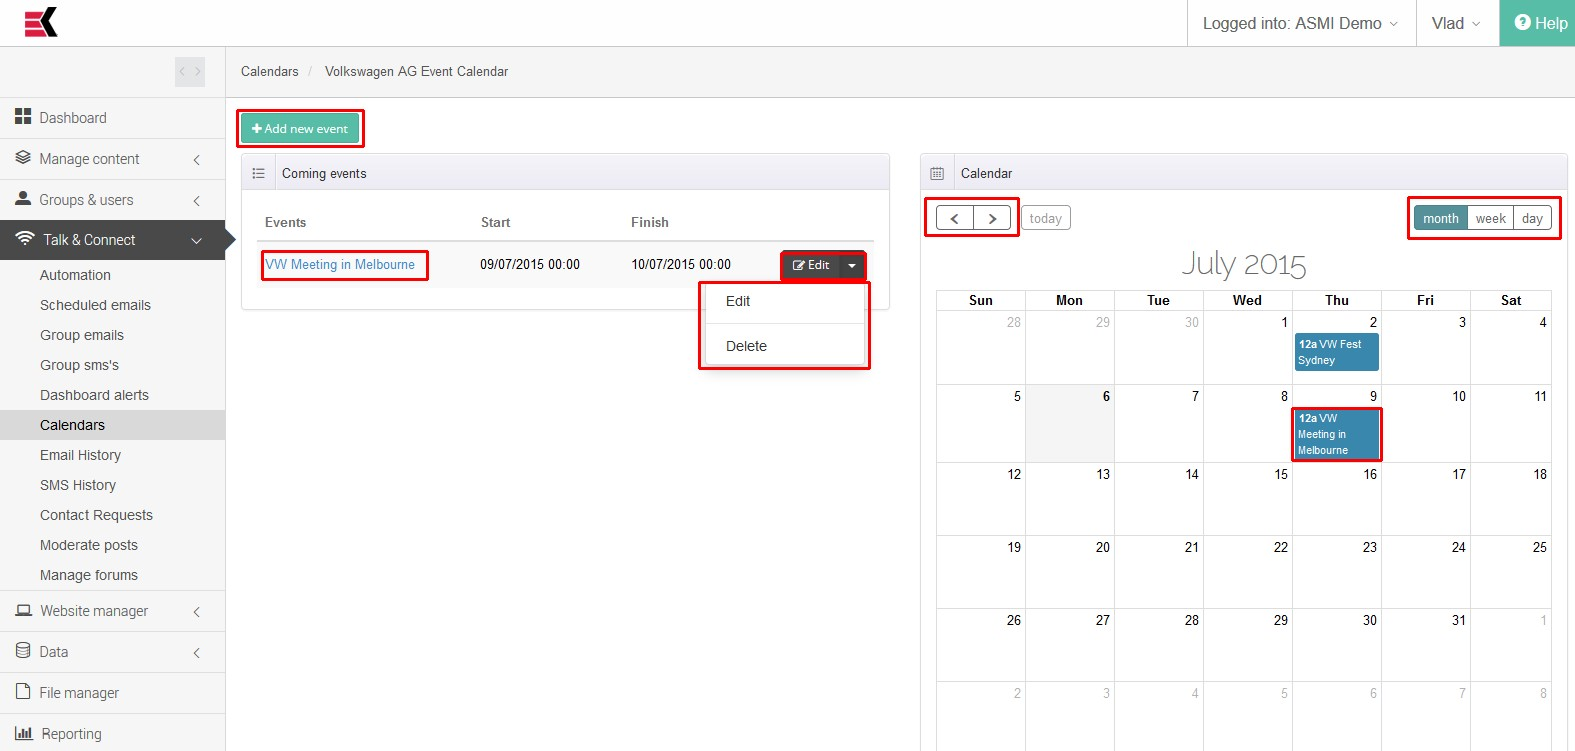
Task: Open Automation in the sidebar
Action: 75,275
